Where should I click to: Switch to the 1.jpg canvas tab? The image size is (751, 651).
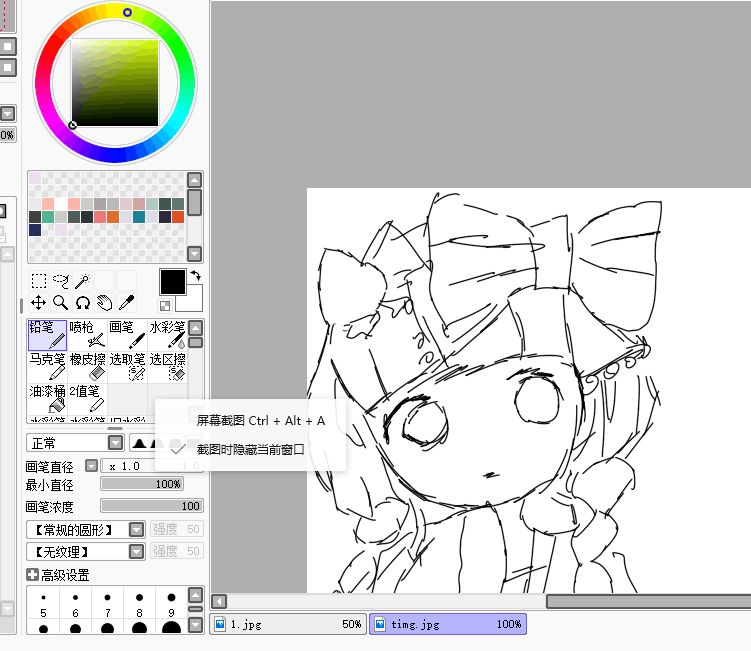click(x=288, y=624)
